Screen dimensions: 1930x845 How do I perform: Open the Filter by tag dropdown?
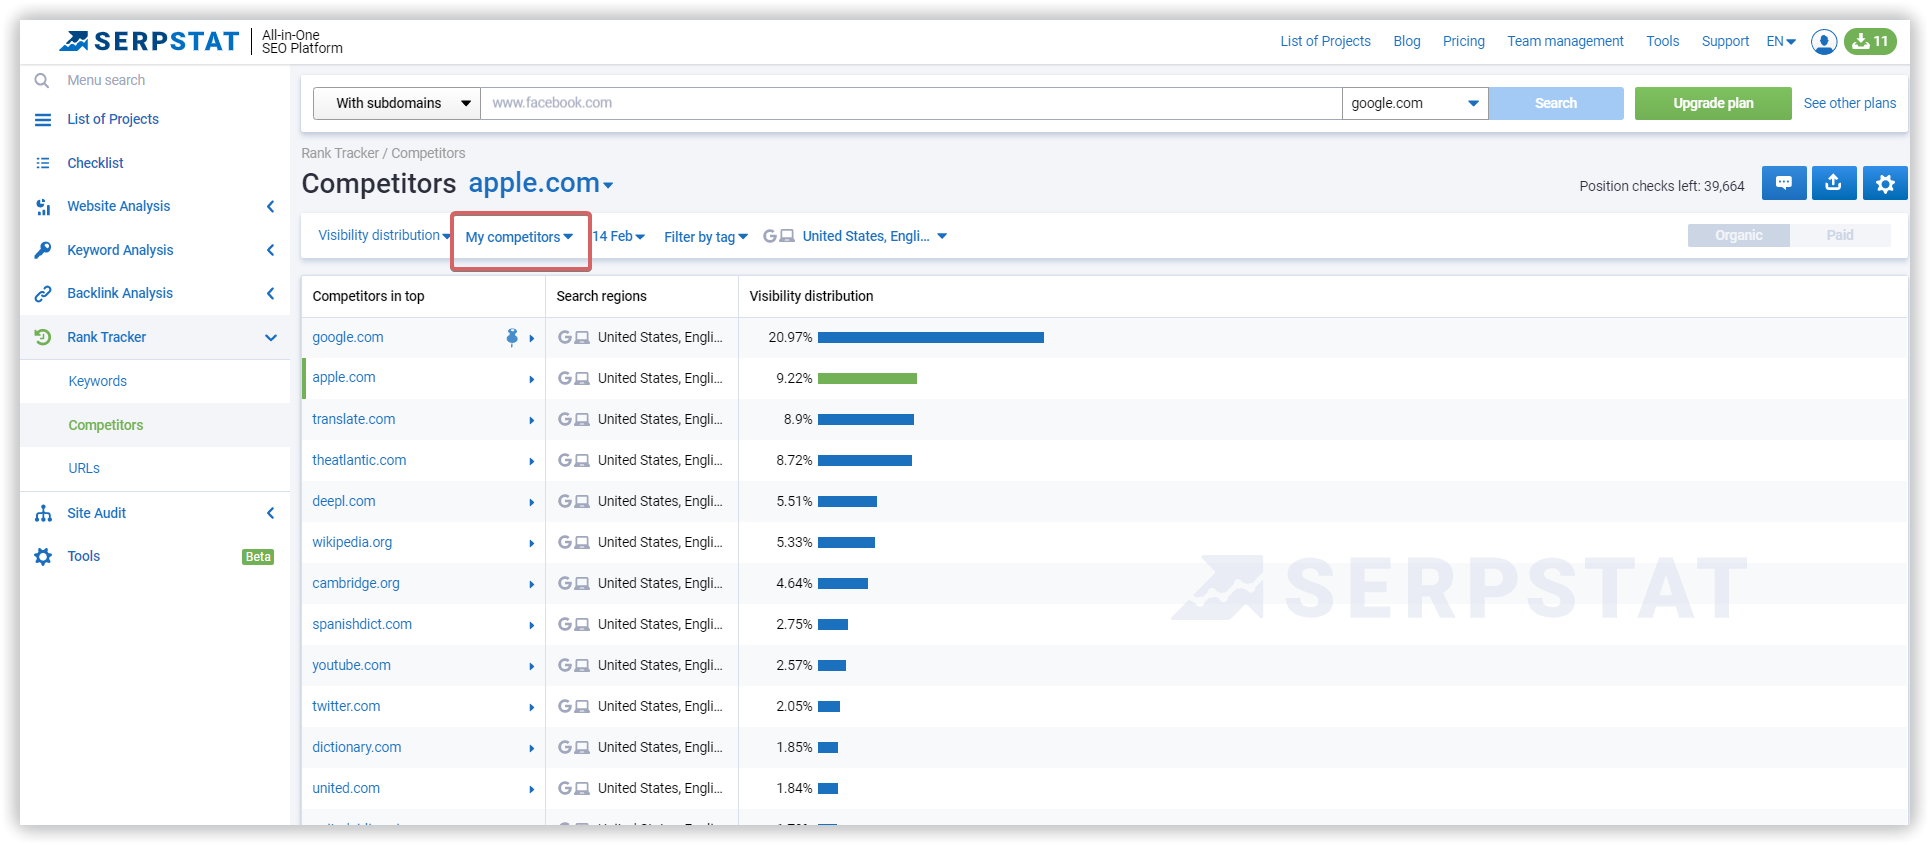click(706, 237)
